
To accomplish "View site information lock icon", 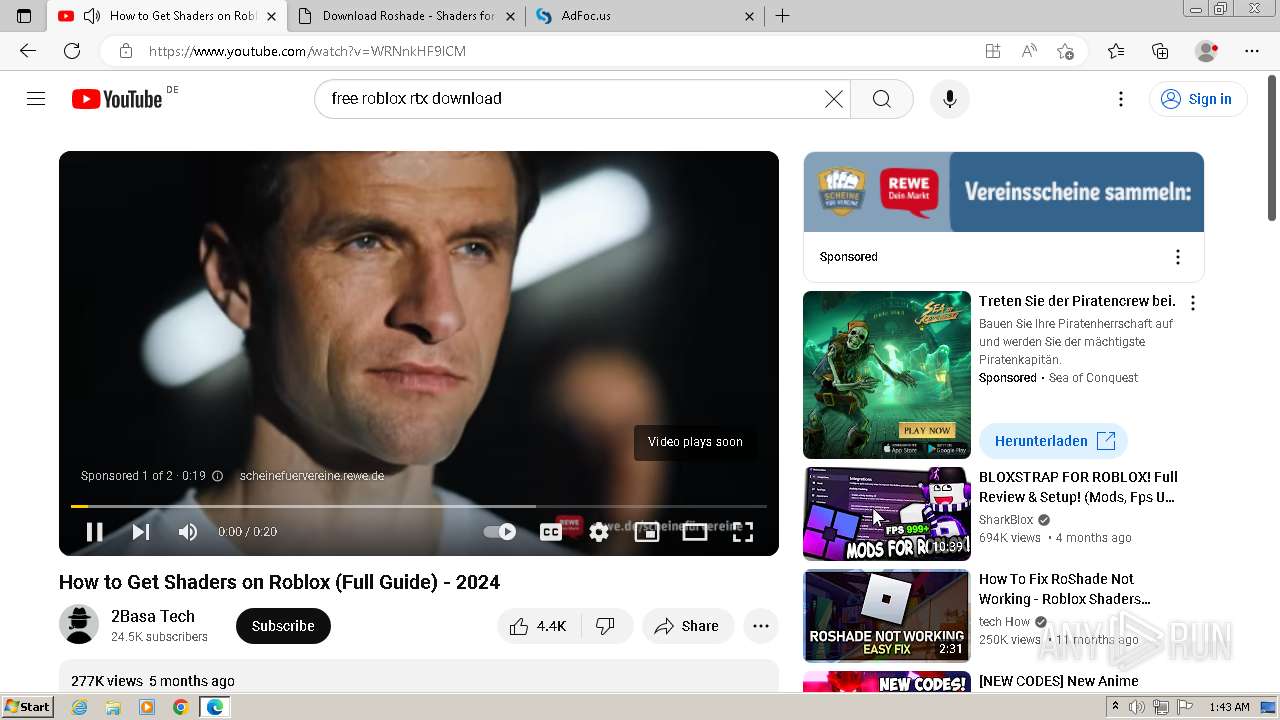I will click(x=125, y=51).
